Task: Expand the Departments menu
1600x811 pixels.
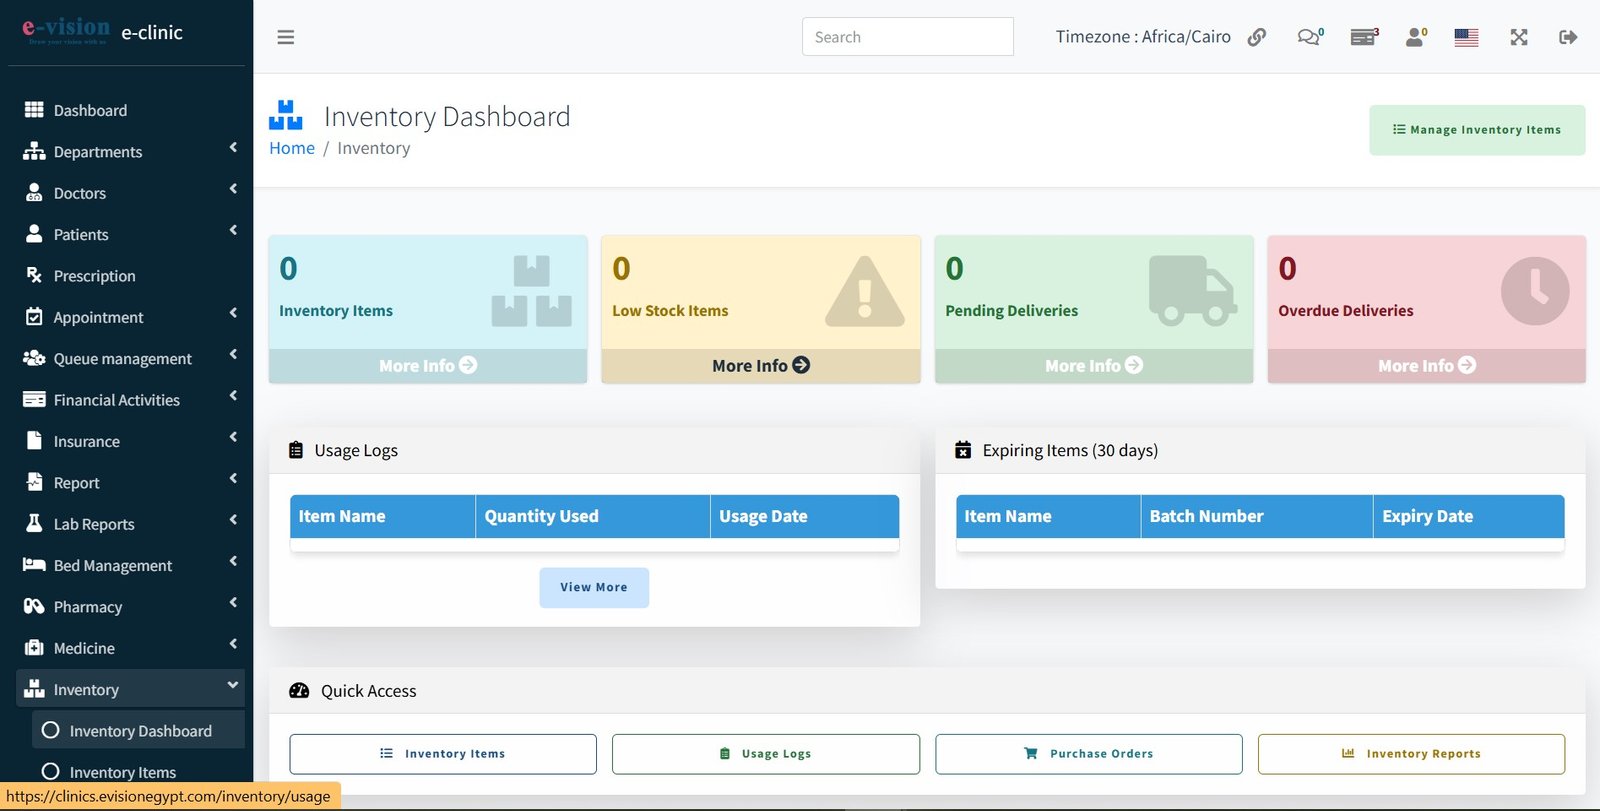Action: (x=130, y=152)
